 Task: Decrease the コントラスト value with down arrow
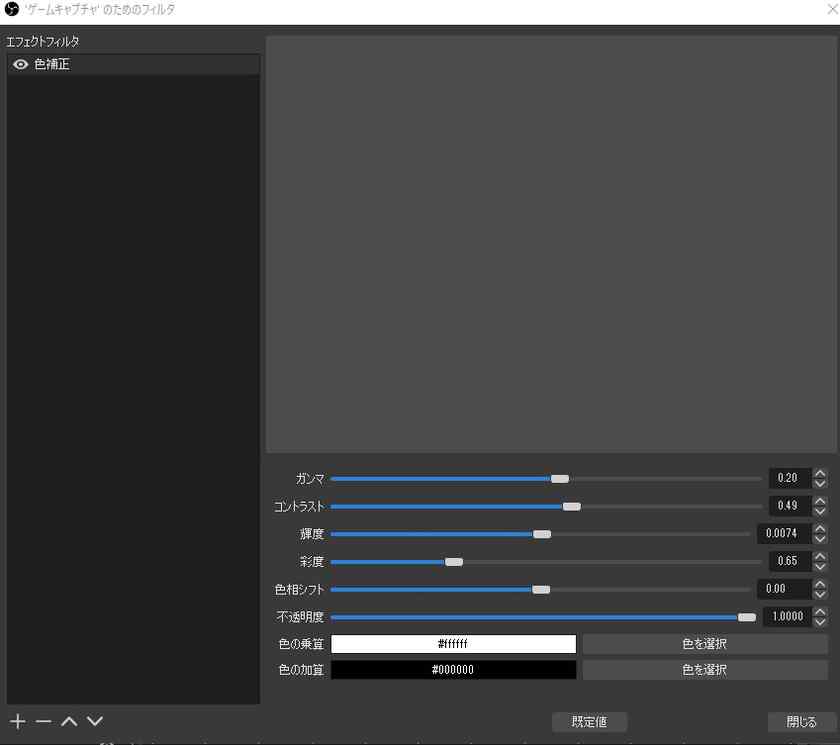pos(820,511)
